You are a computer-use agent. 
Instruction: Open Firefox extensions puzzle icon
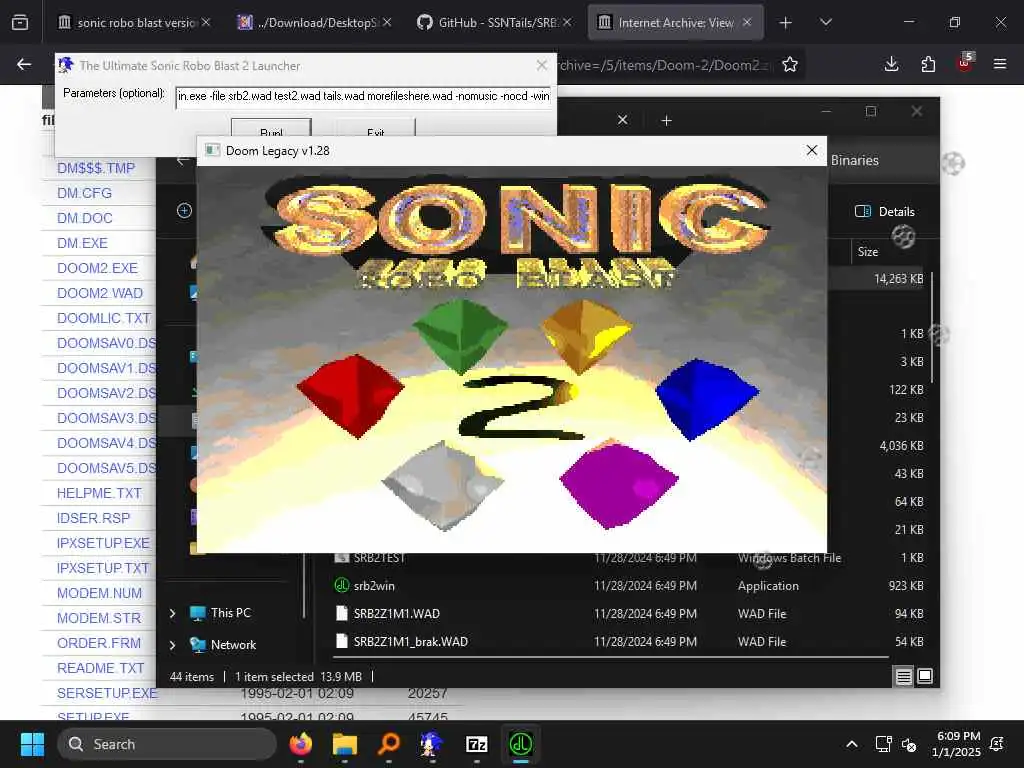pos(928,64)
